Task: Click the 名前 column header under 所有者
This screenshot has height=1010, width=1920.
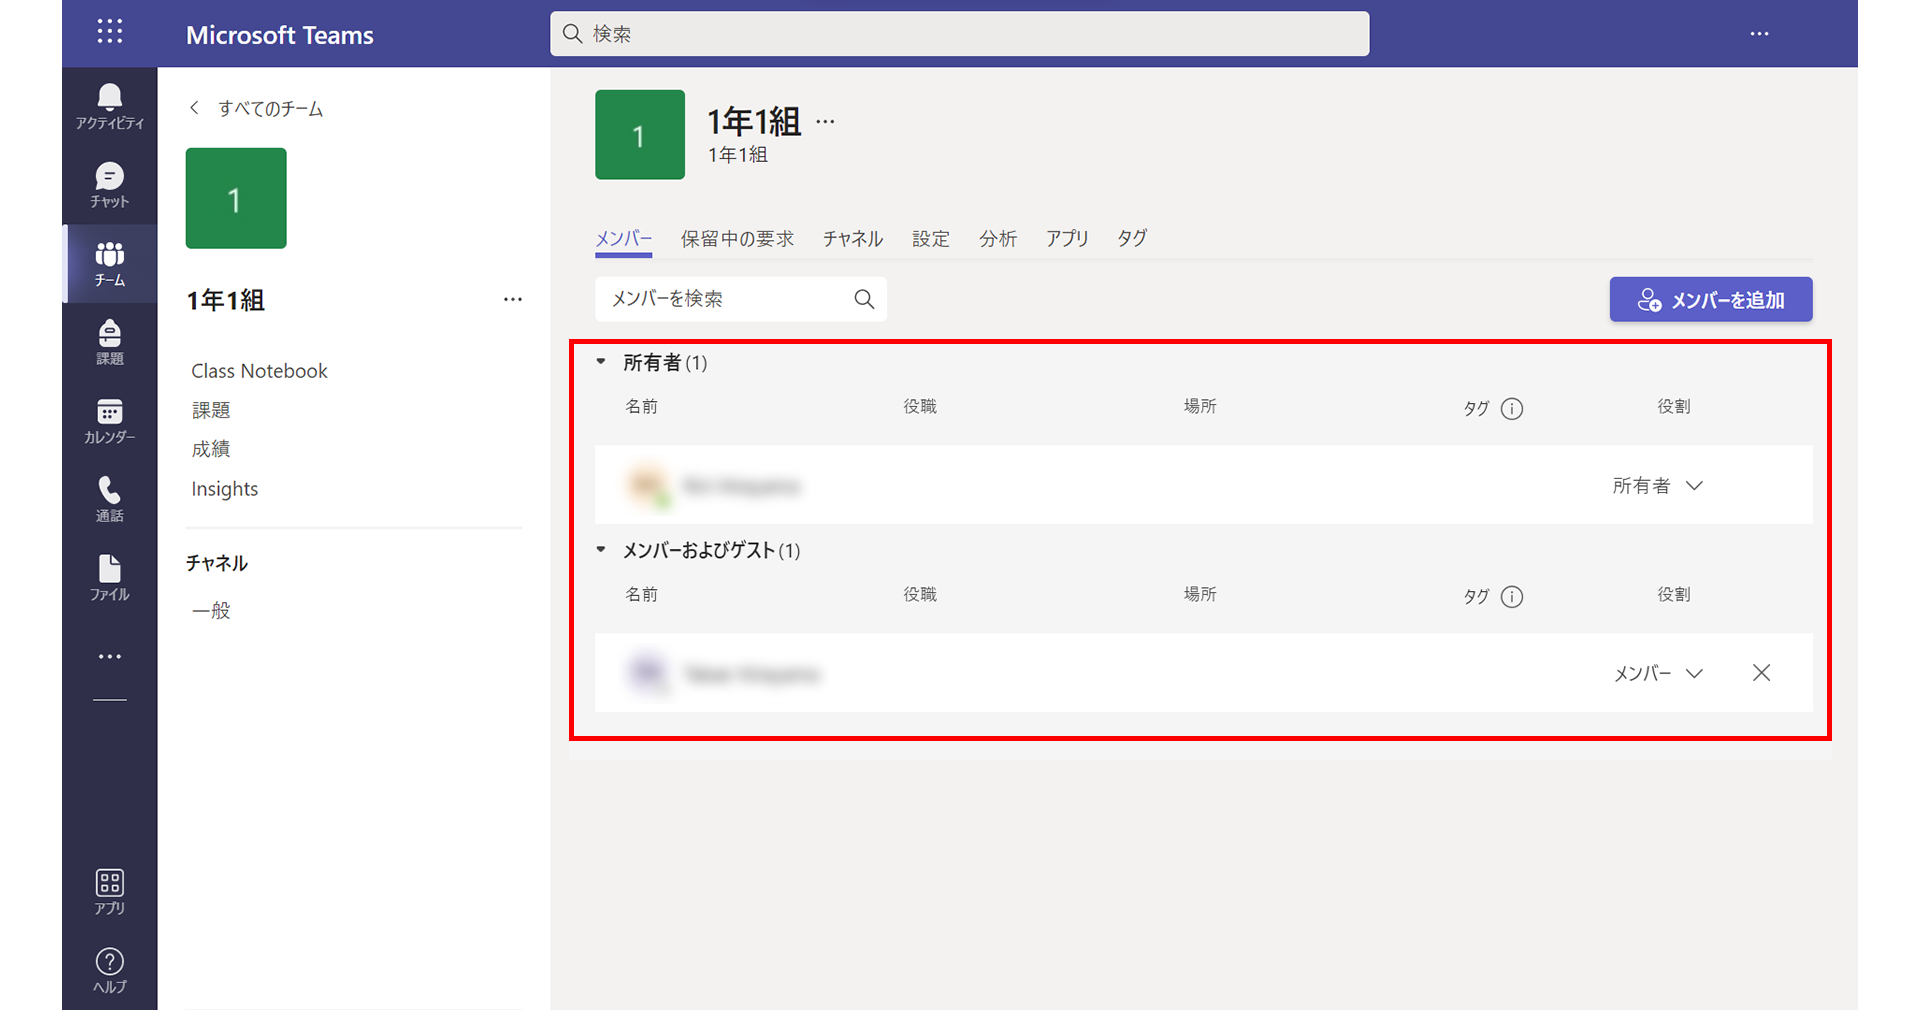Action: click(642, 406)
